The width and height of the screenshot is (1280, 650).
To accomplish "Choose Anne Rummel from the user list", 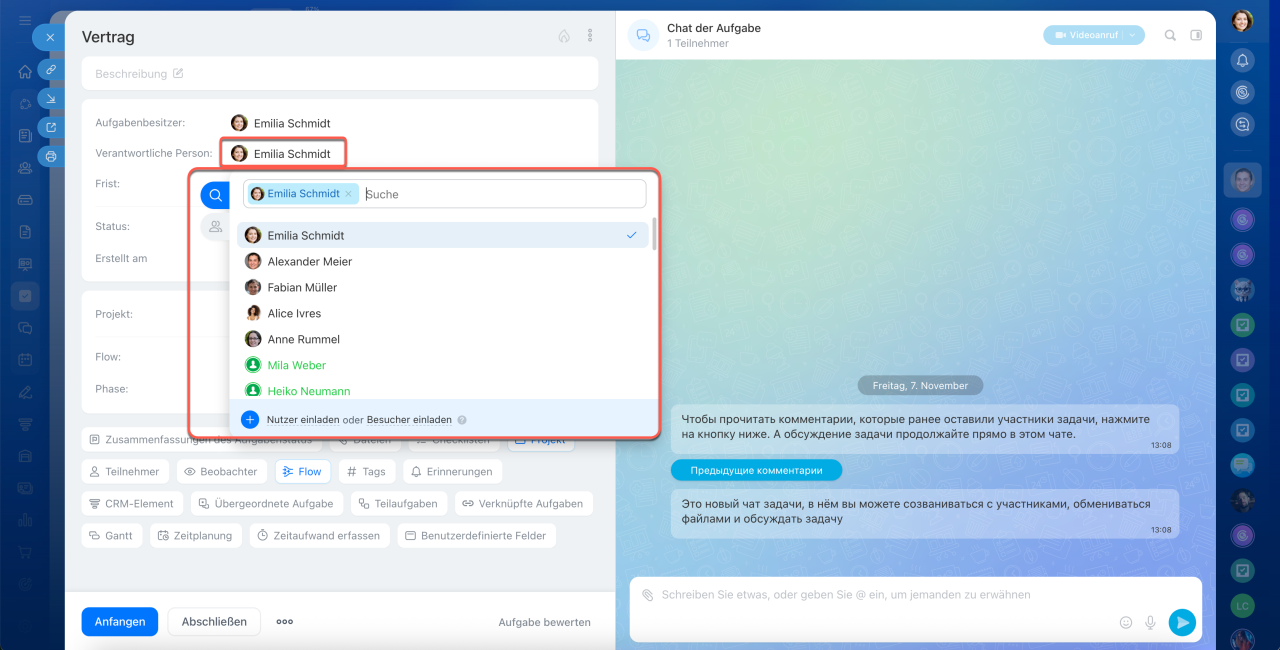I will (x=443, y=339).
